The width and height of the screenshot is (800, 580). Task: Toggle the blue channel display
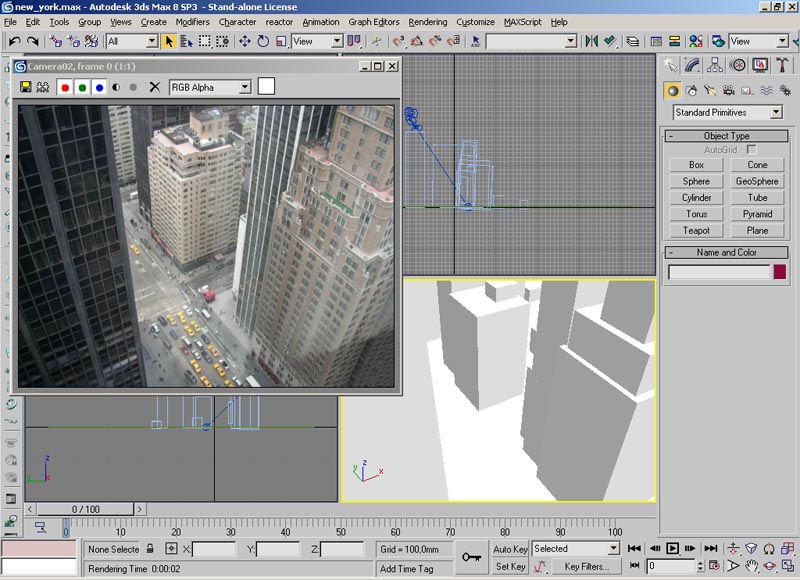99,87
